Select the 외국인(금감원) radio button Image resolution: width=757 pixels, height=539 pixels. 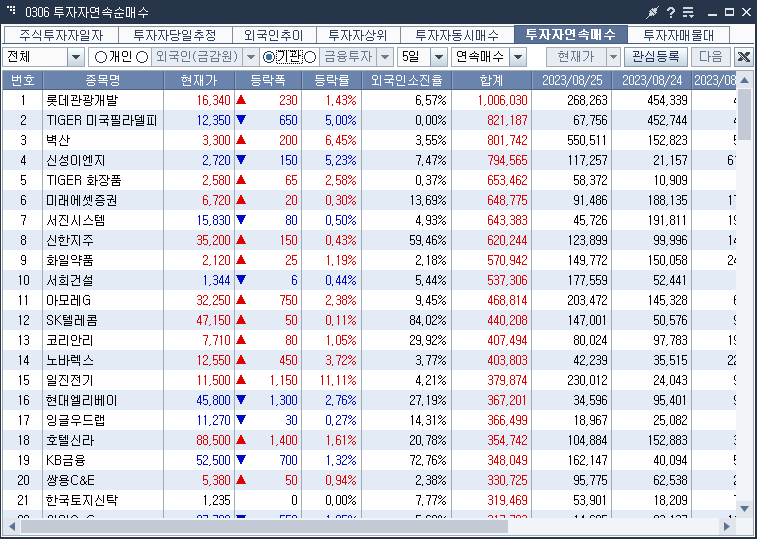point(142,57)
